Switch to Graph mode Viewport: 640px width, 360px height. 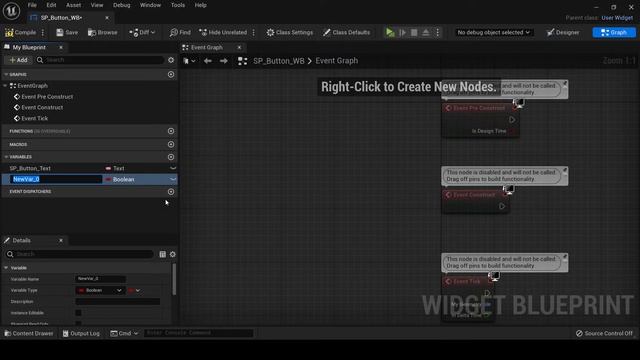[x=614, y=32]
